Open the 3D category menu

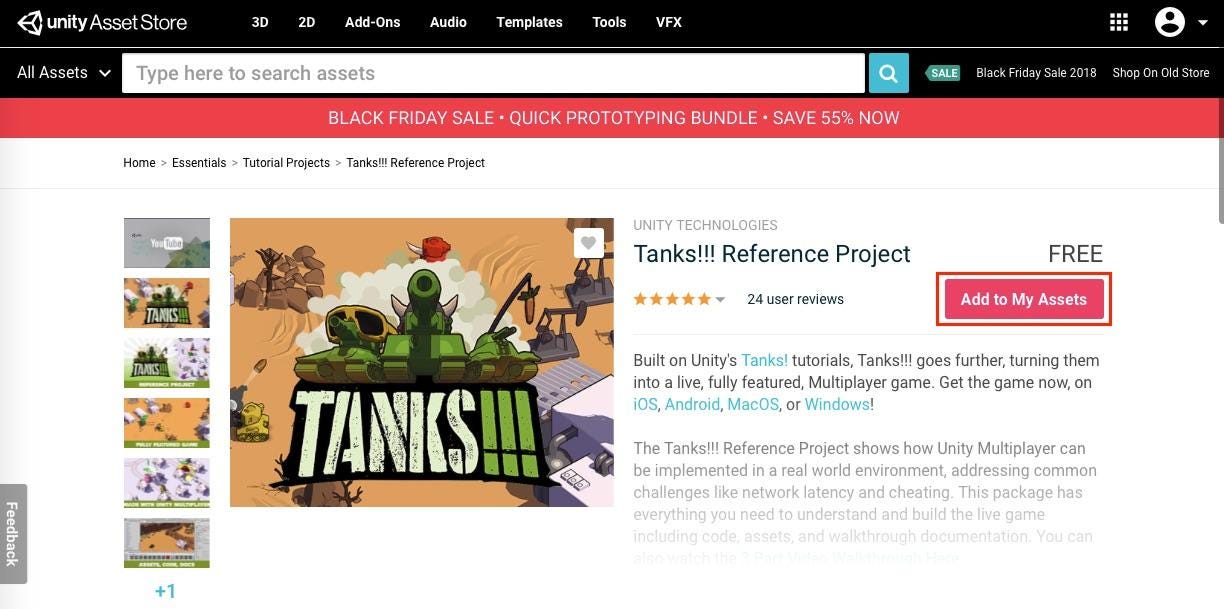[x=260, y=22]
